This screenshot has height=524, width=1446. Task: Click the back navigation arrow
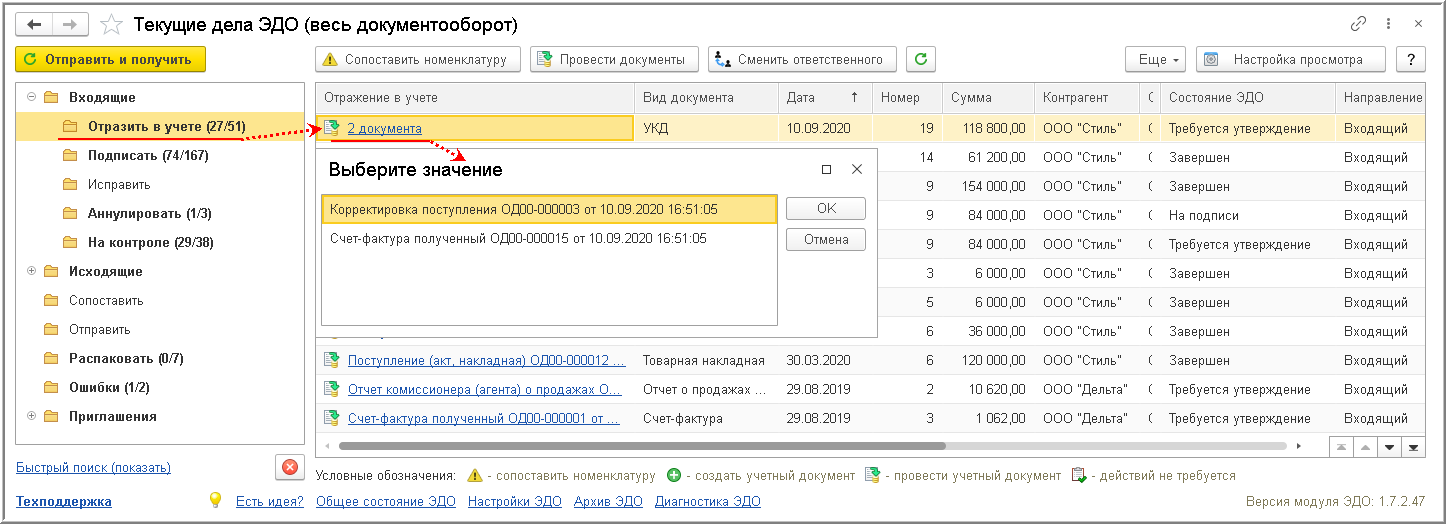pos(35,23)
